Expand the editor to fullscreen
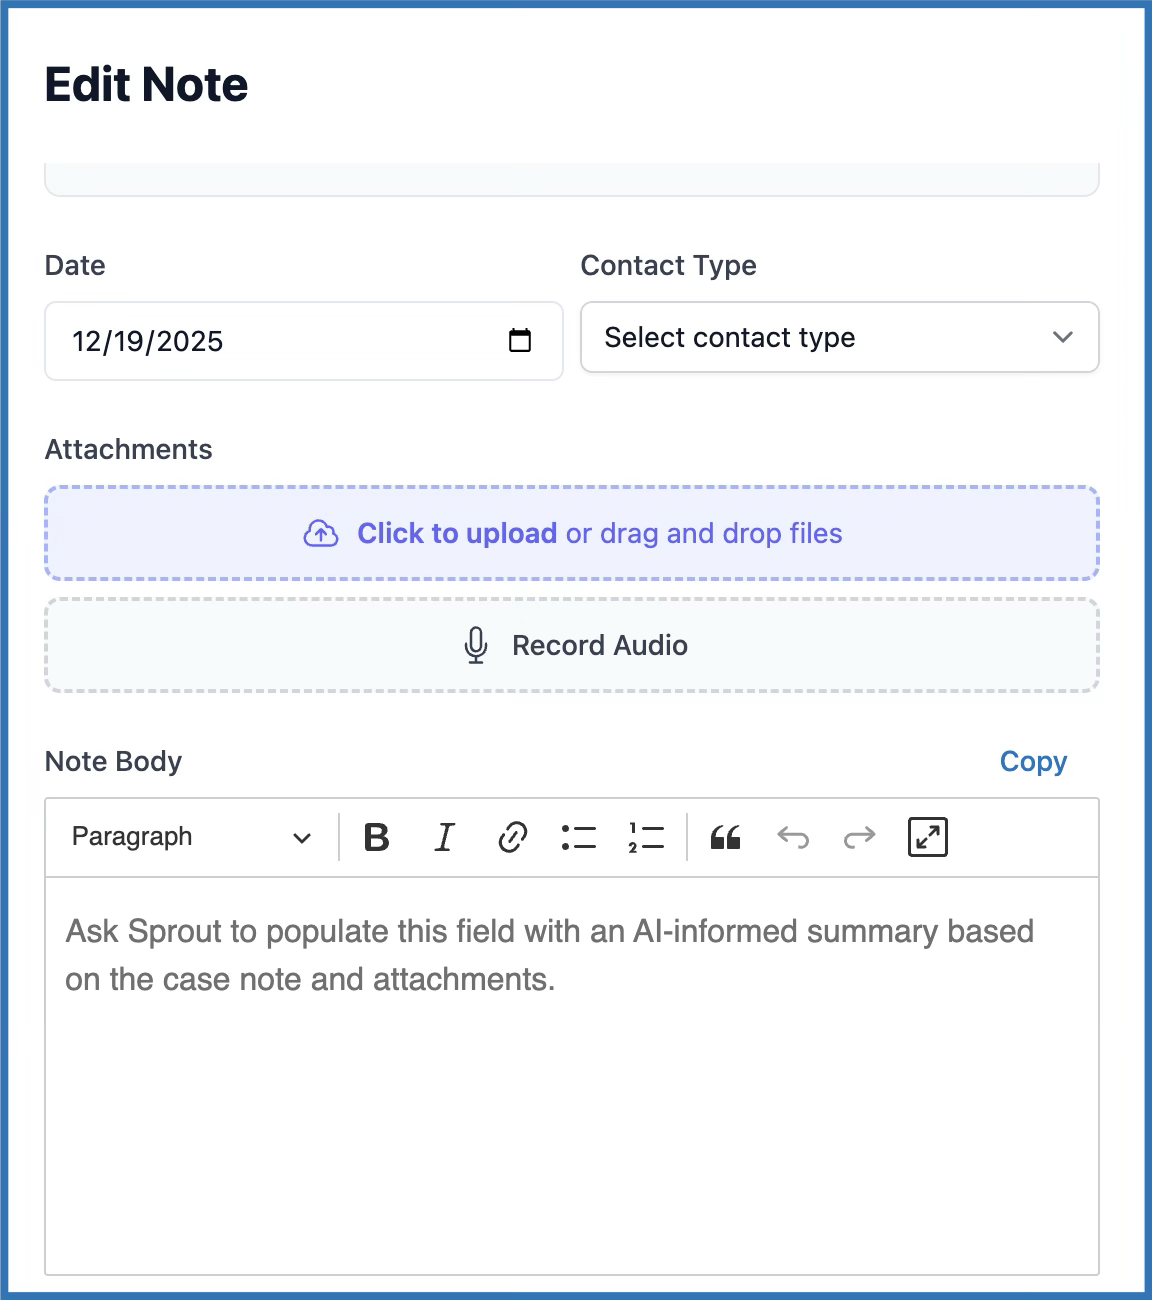Screen dimensions: 1152x1300 click(x=927, y=837)
